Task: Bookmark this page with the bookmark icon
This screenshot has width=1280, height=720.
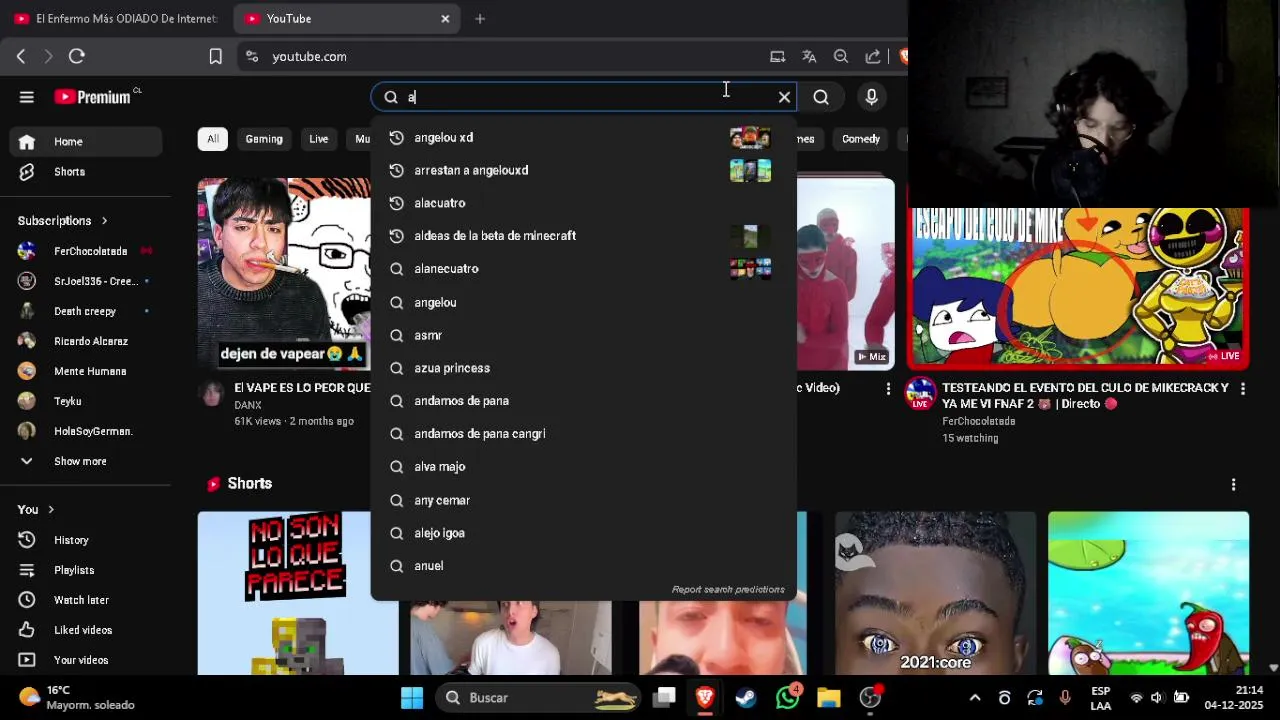Action: (215, 57)
